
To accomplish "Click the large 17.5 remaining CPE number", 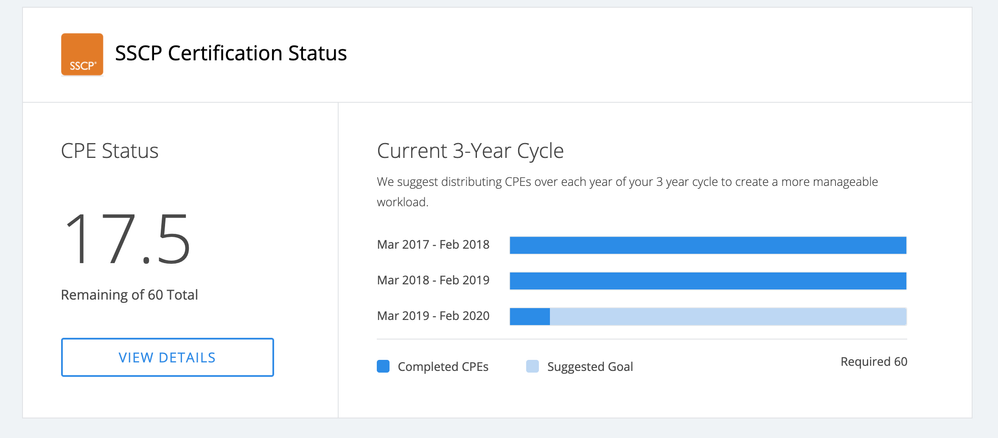I will (x=127, y=238).
